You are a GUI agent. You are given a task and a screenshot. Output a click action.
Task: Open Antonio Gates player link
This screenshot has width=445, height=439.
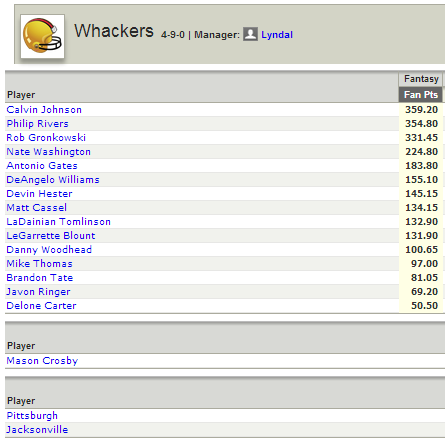point(42,166)
